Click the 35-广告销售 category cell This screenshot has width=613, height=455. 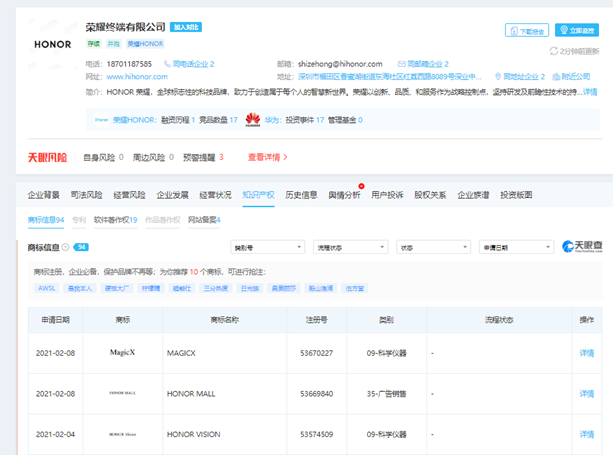pyautogui.click(x=386, y=394)
